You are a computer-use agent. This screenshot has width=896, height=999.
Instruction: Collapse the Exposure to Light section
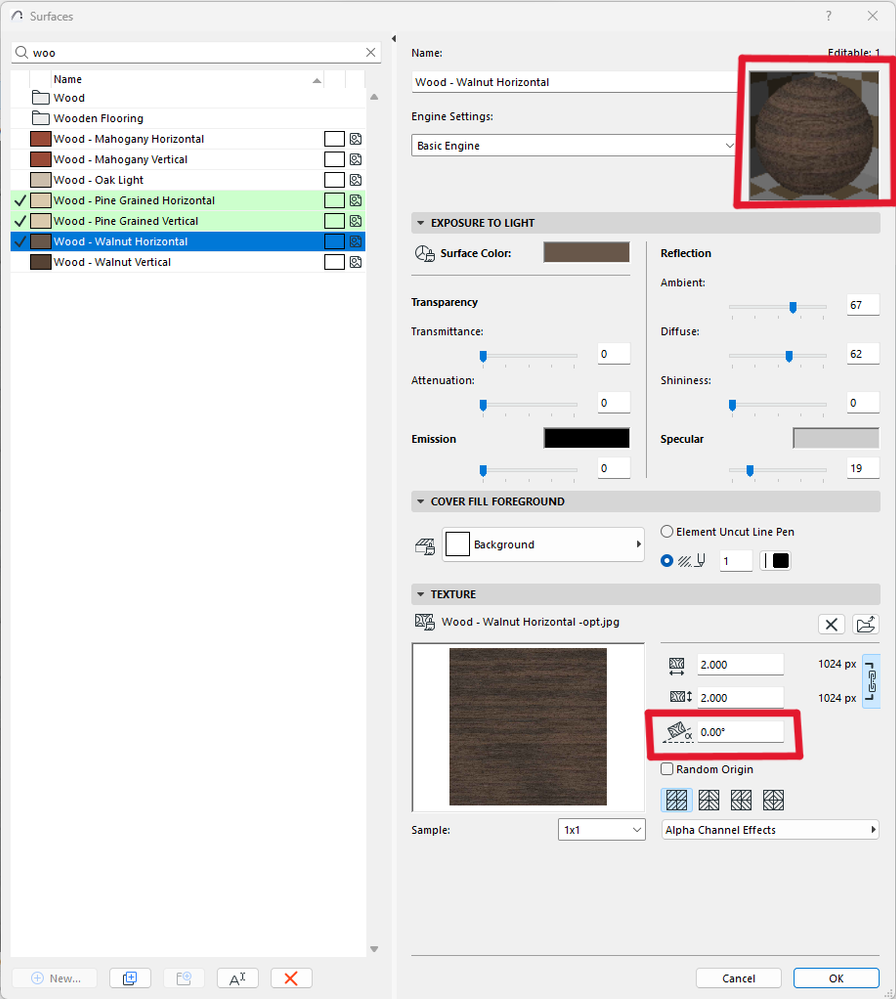[x=421, y=223]
